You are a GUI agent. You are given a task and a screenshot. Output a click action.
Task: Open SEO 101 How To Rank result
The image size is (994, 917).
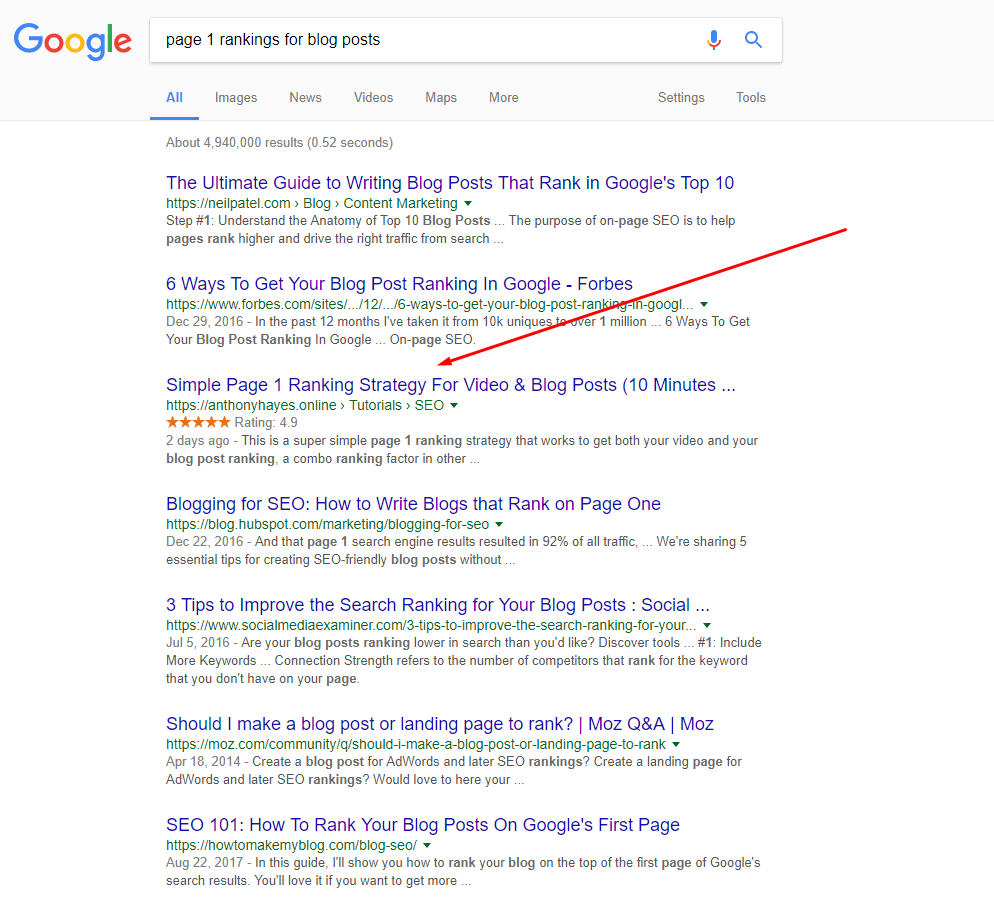pos(423,824)
